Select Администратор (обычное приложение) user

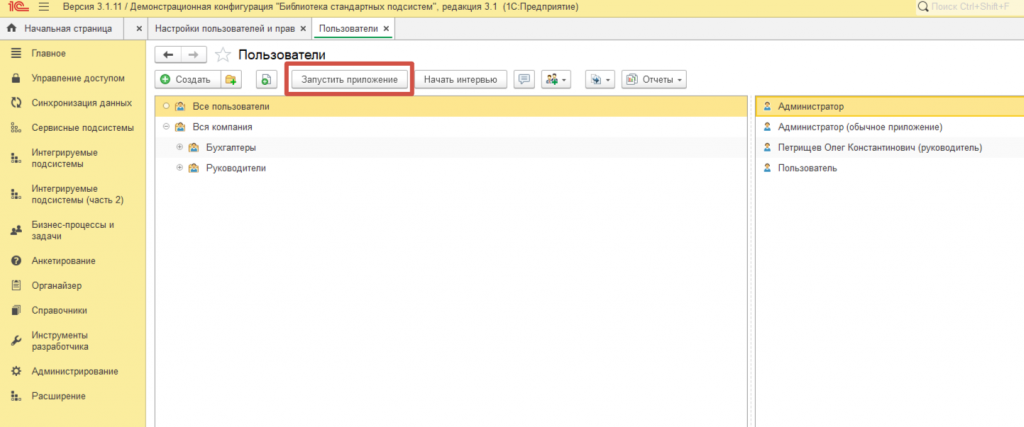pos(889,127)
